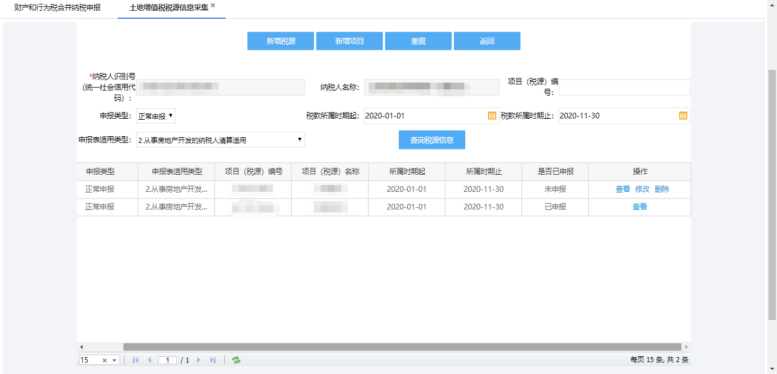This screenshot has height=374, width=777.
Task: Click the 所属时期止 column header
Action: [x=484, y=171]
